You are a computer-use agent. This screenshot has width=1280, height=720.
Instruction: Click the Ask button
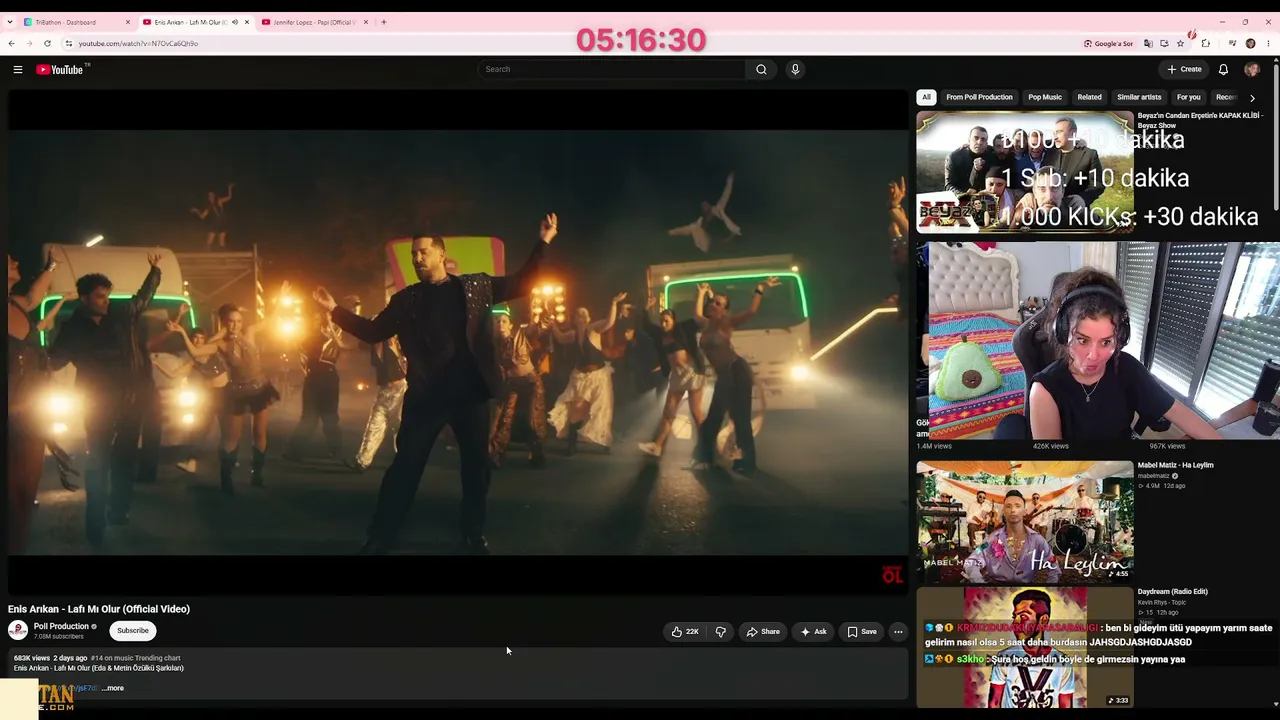pos(814,631)
